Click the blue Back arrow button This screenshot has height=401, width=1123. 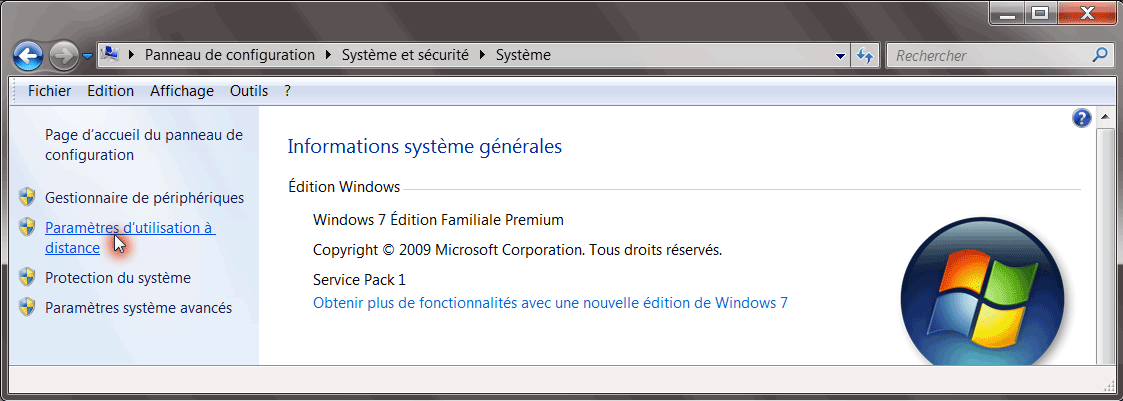(28, 56)
